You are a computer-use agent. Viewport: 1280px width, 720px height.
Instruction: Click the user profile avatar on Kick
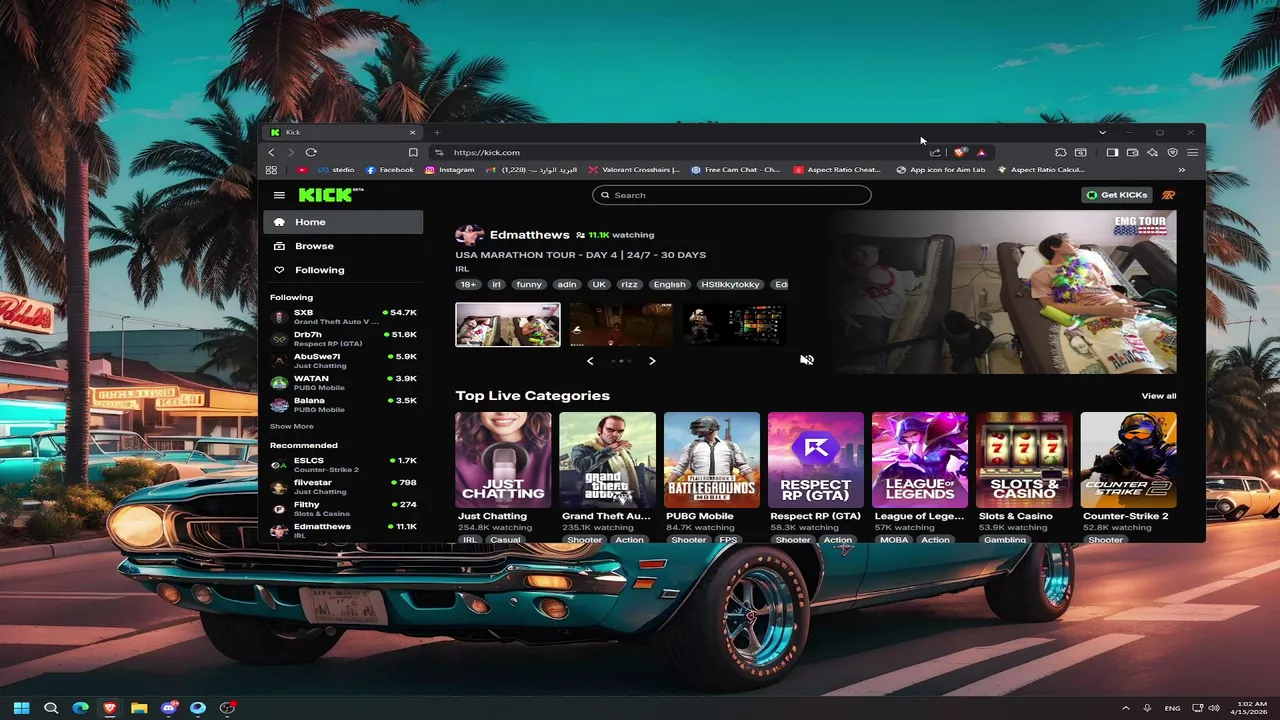1168,195
